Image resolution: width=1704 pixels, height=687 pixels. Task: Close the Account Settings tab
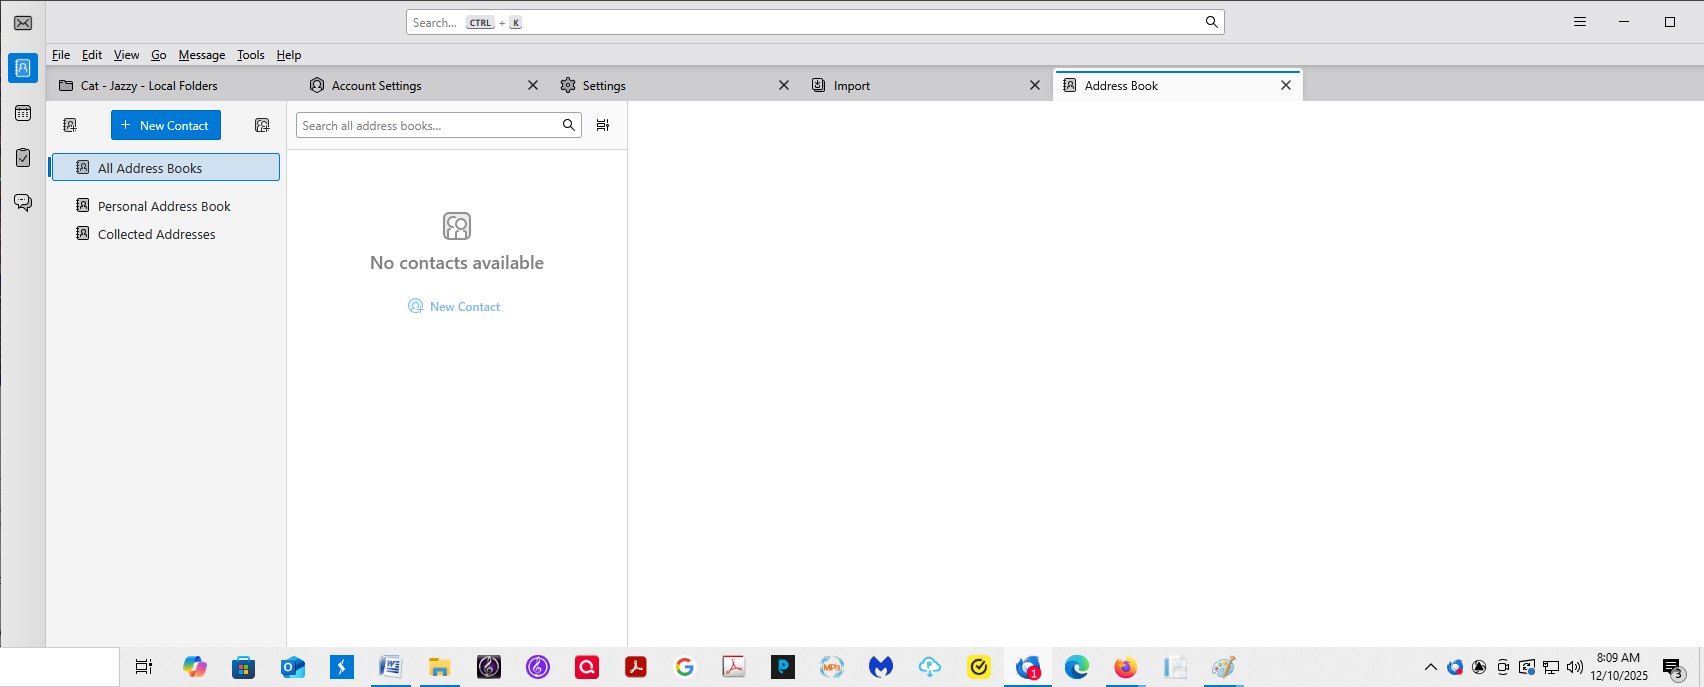(x=533, y=86)
